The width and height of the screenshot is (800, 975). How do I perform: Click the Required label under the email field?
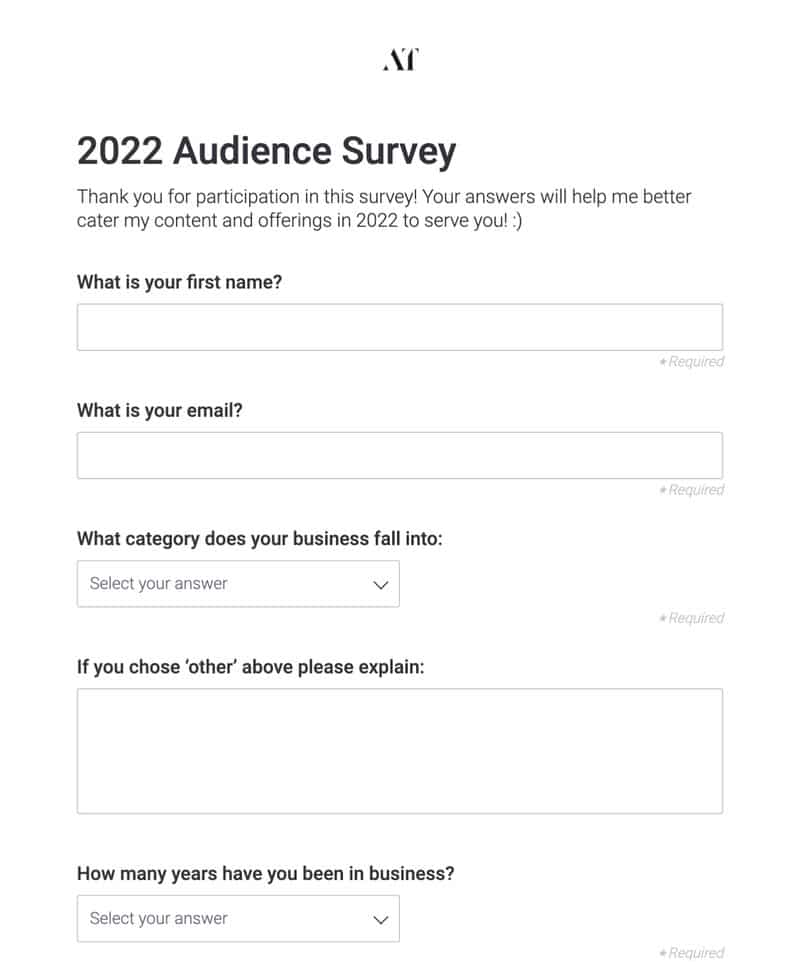(692, 489)
